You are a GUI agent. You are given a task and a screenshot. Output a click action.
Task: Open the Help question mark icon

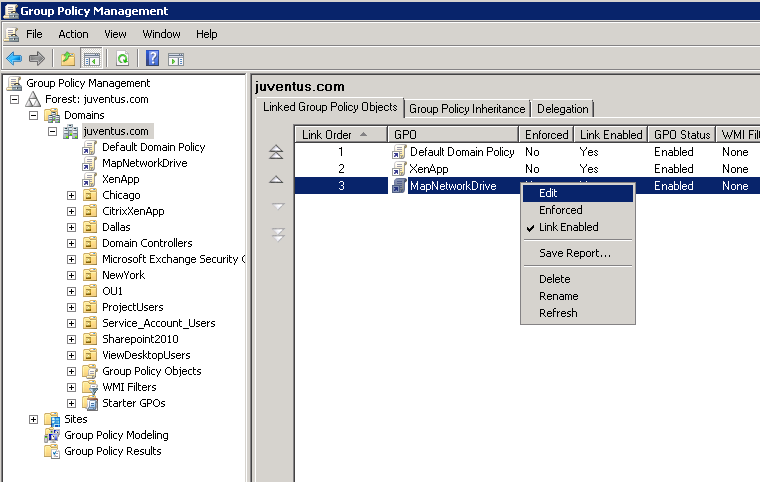152,59
